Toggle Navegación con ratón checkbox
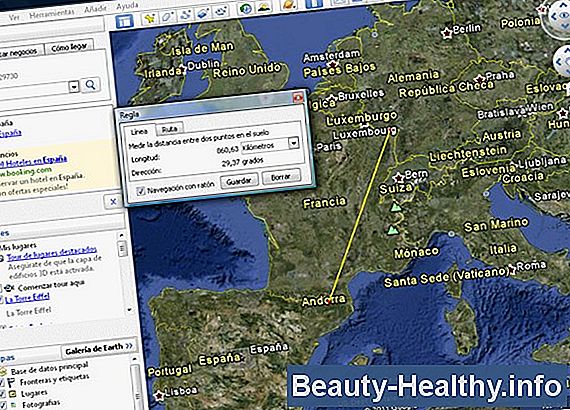The width and height of the screenshot is (570, 410). coord(141,190)
